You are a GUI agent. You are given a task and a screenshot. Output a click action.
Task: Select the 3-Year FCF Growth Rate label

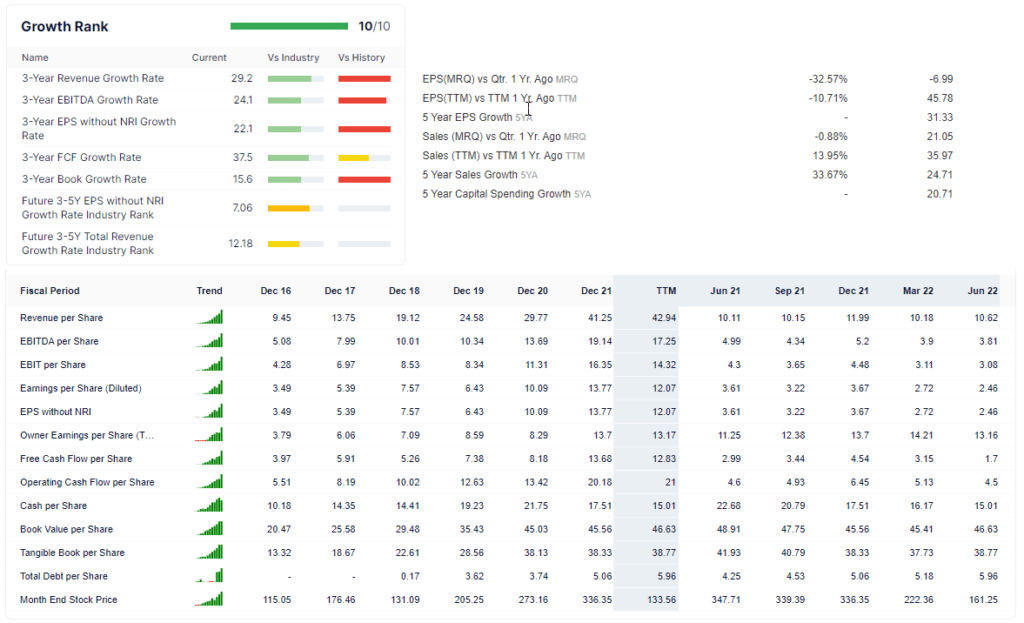tap(82, 157)
